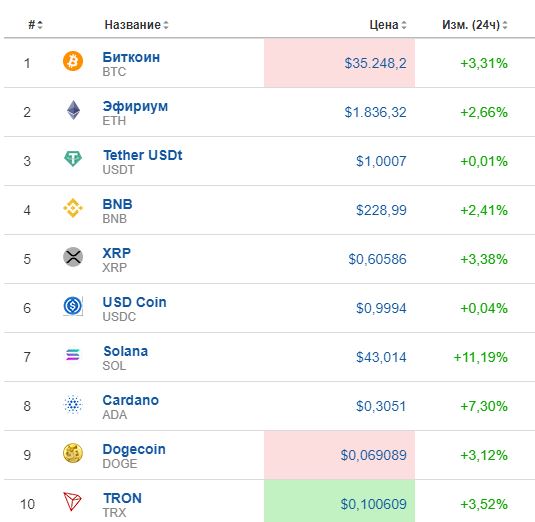
Task: Sort table by Название column
Action: coord(136,25)
